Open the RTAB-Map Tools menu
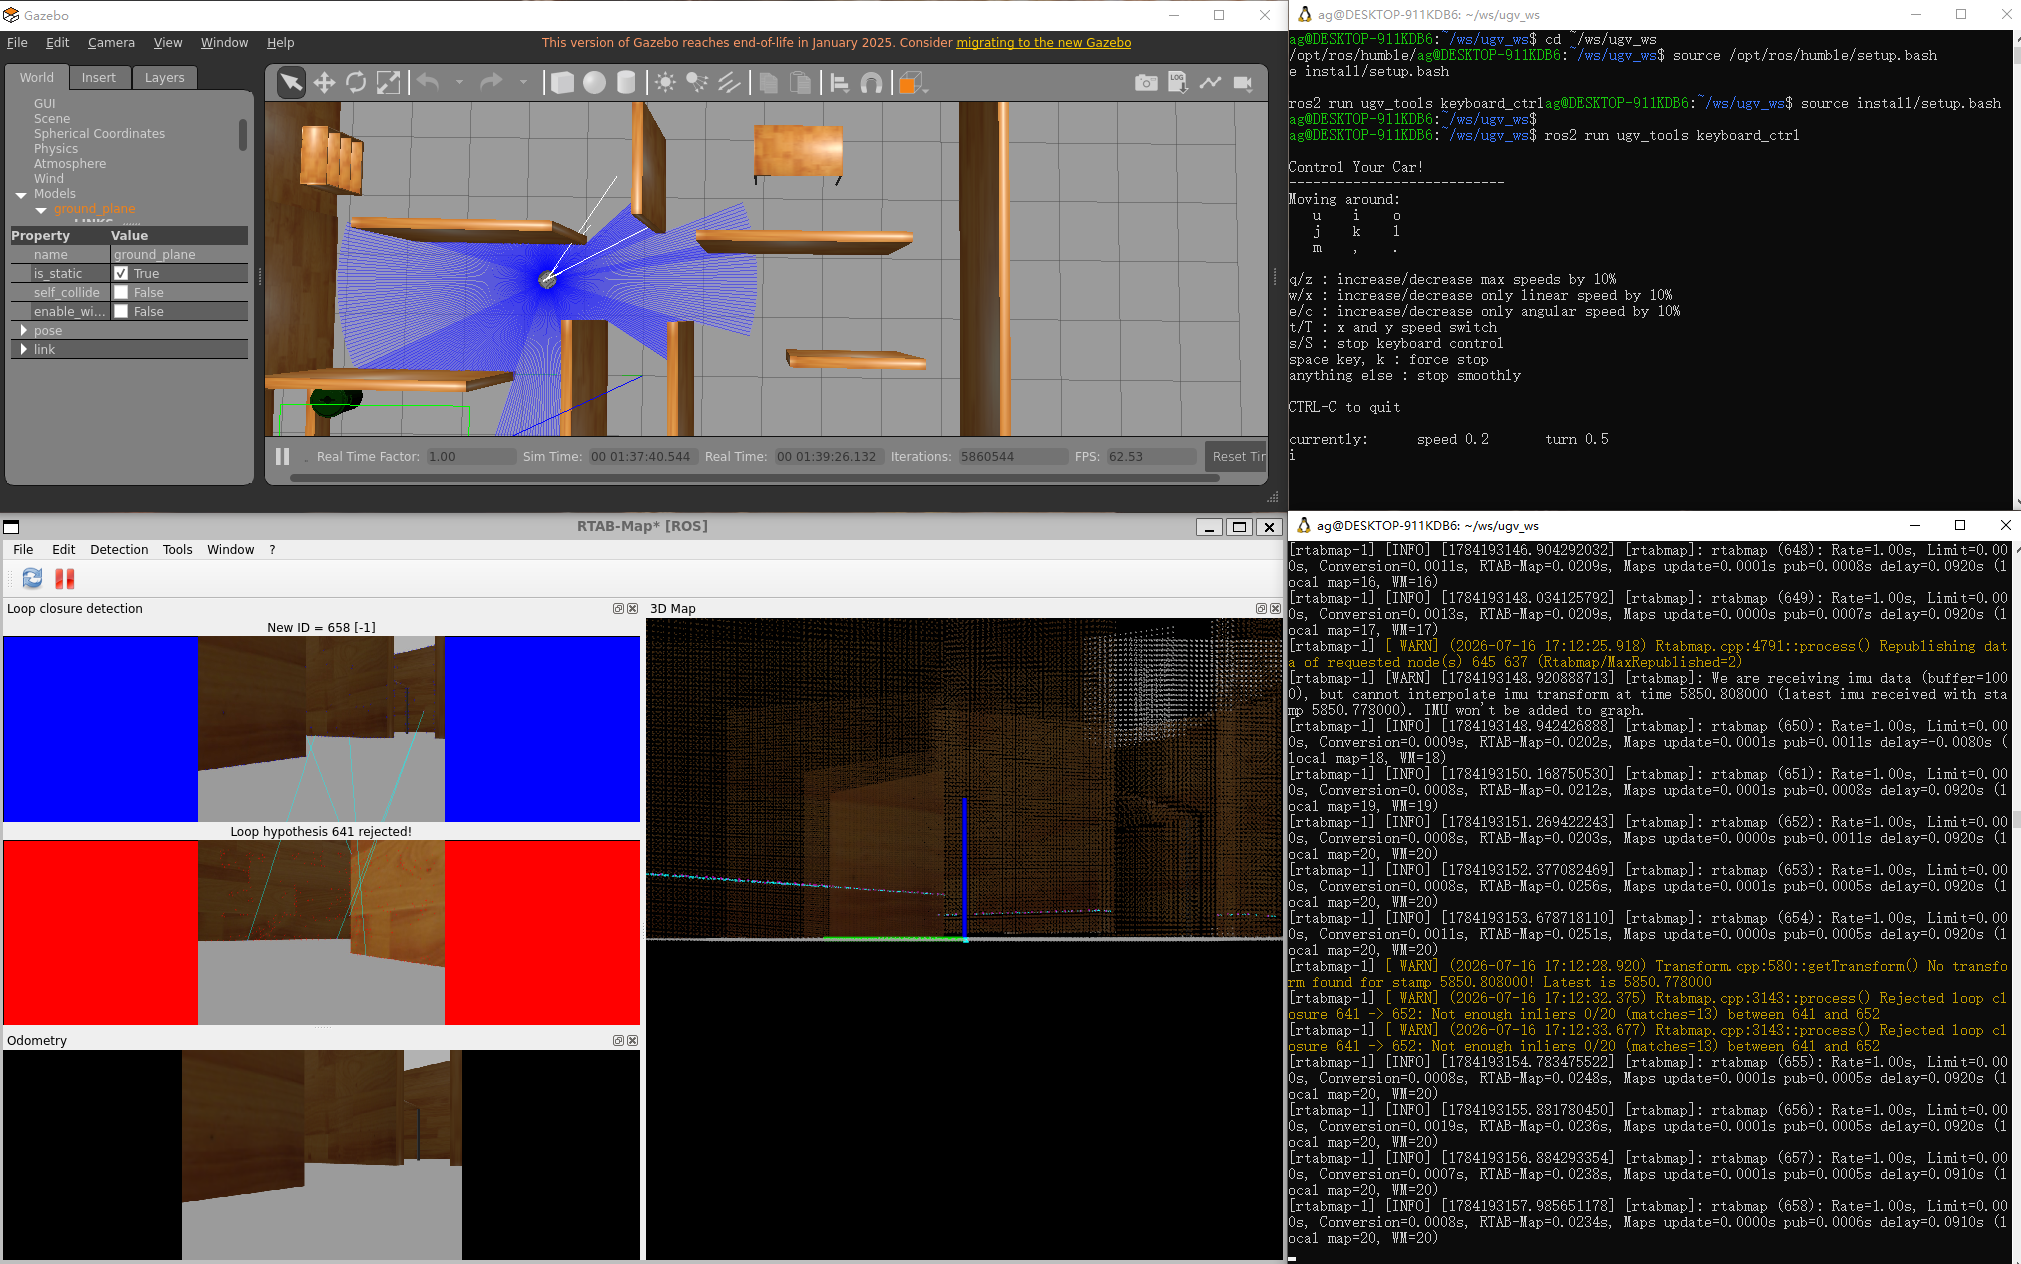2021x1264 pixels. [x=178, y=549]
